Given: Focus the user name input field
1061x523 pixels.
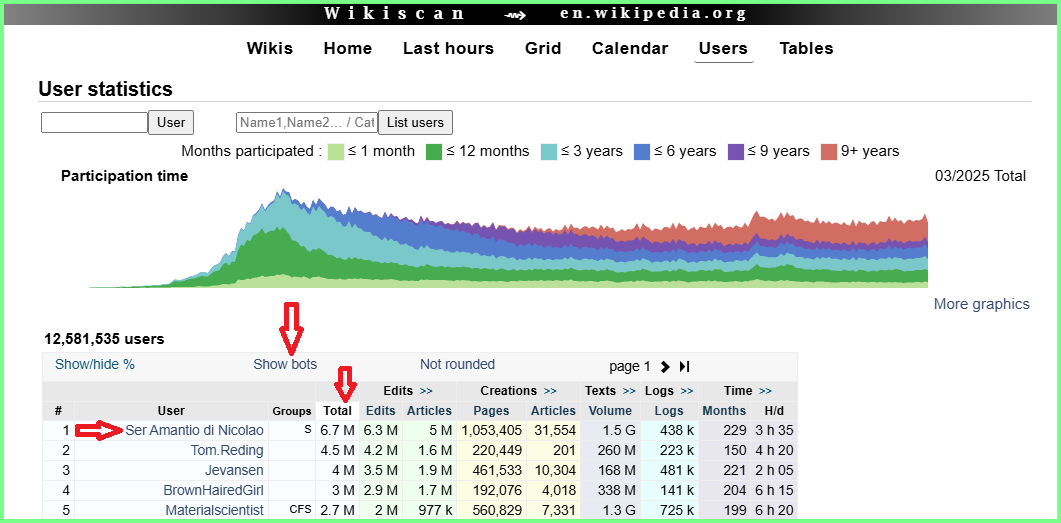Looking at the screenshot, I should [95, 122].
